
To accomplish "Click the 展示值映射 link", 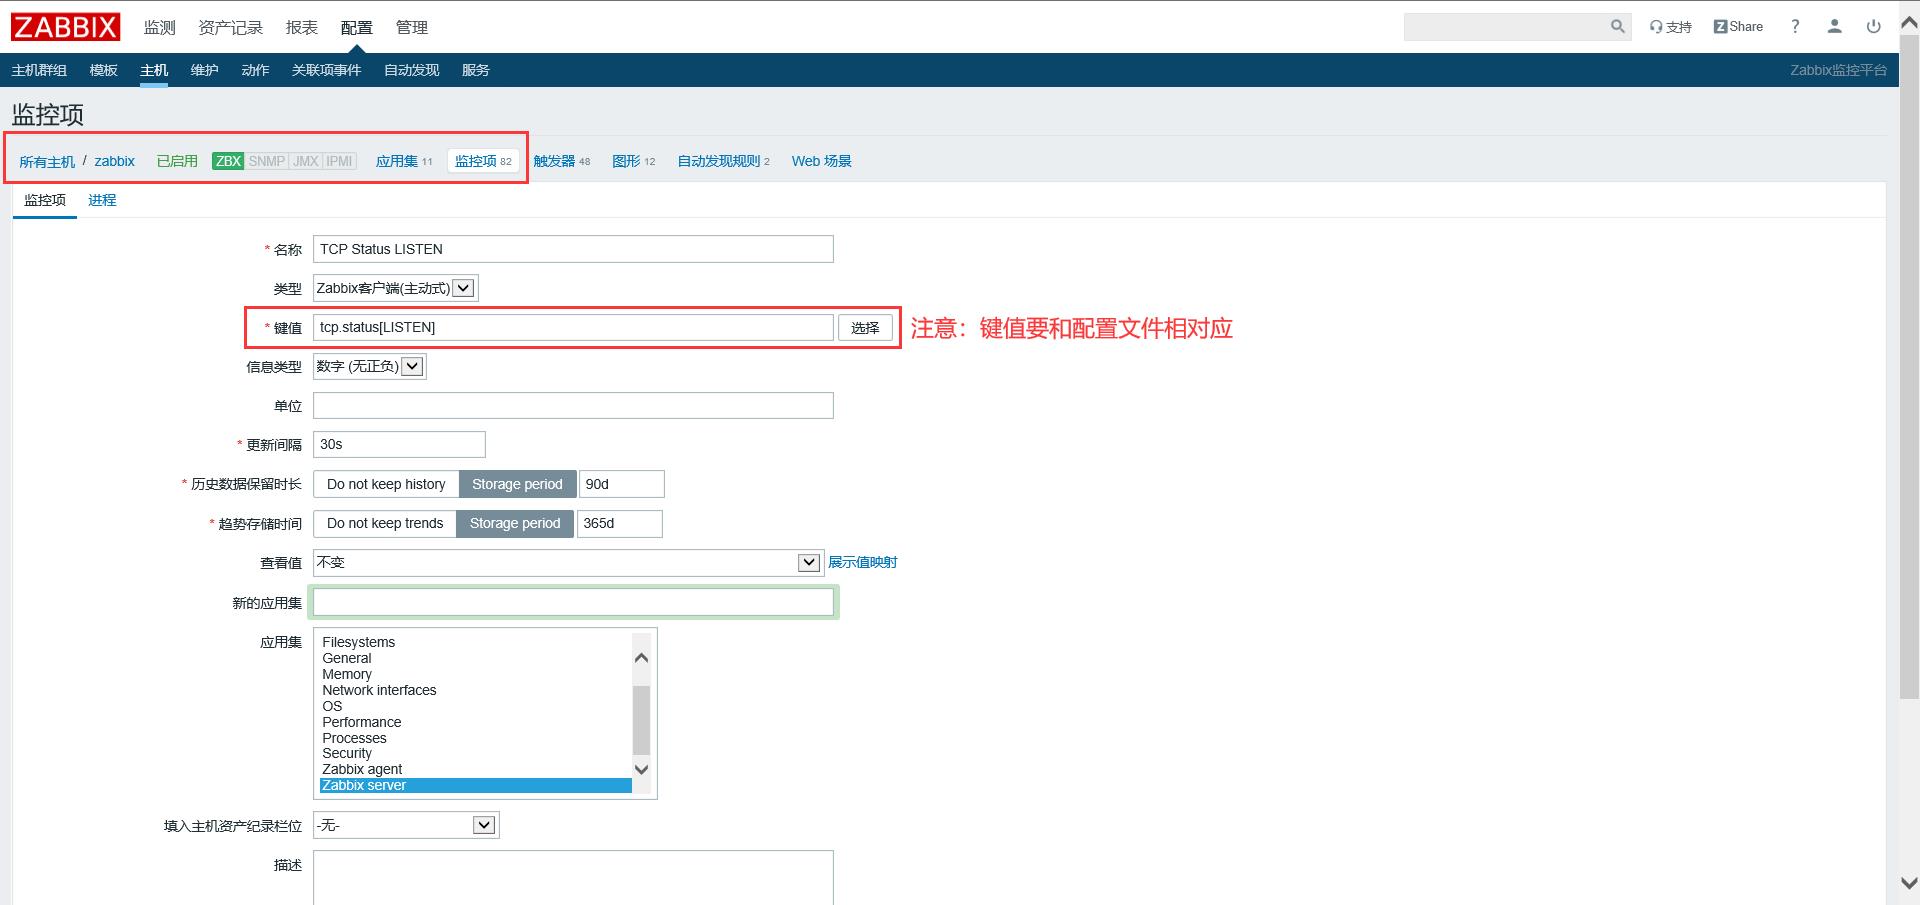I will click(x=862, y=562).
